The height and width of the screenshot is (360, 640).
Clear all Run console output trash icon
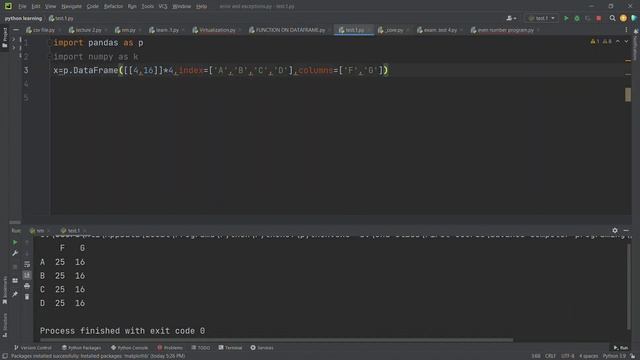coord(27,297)
